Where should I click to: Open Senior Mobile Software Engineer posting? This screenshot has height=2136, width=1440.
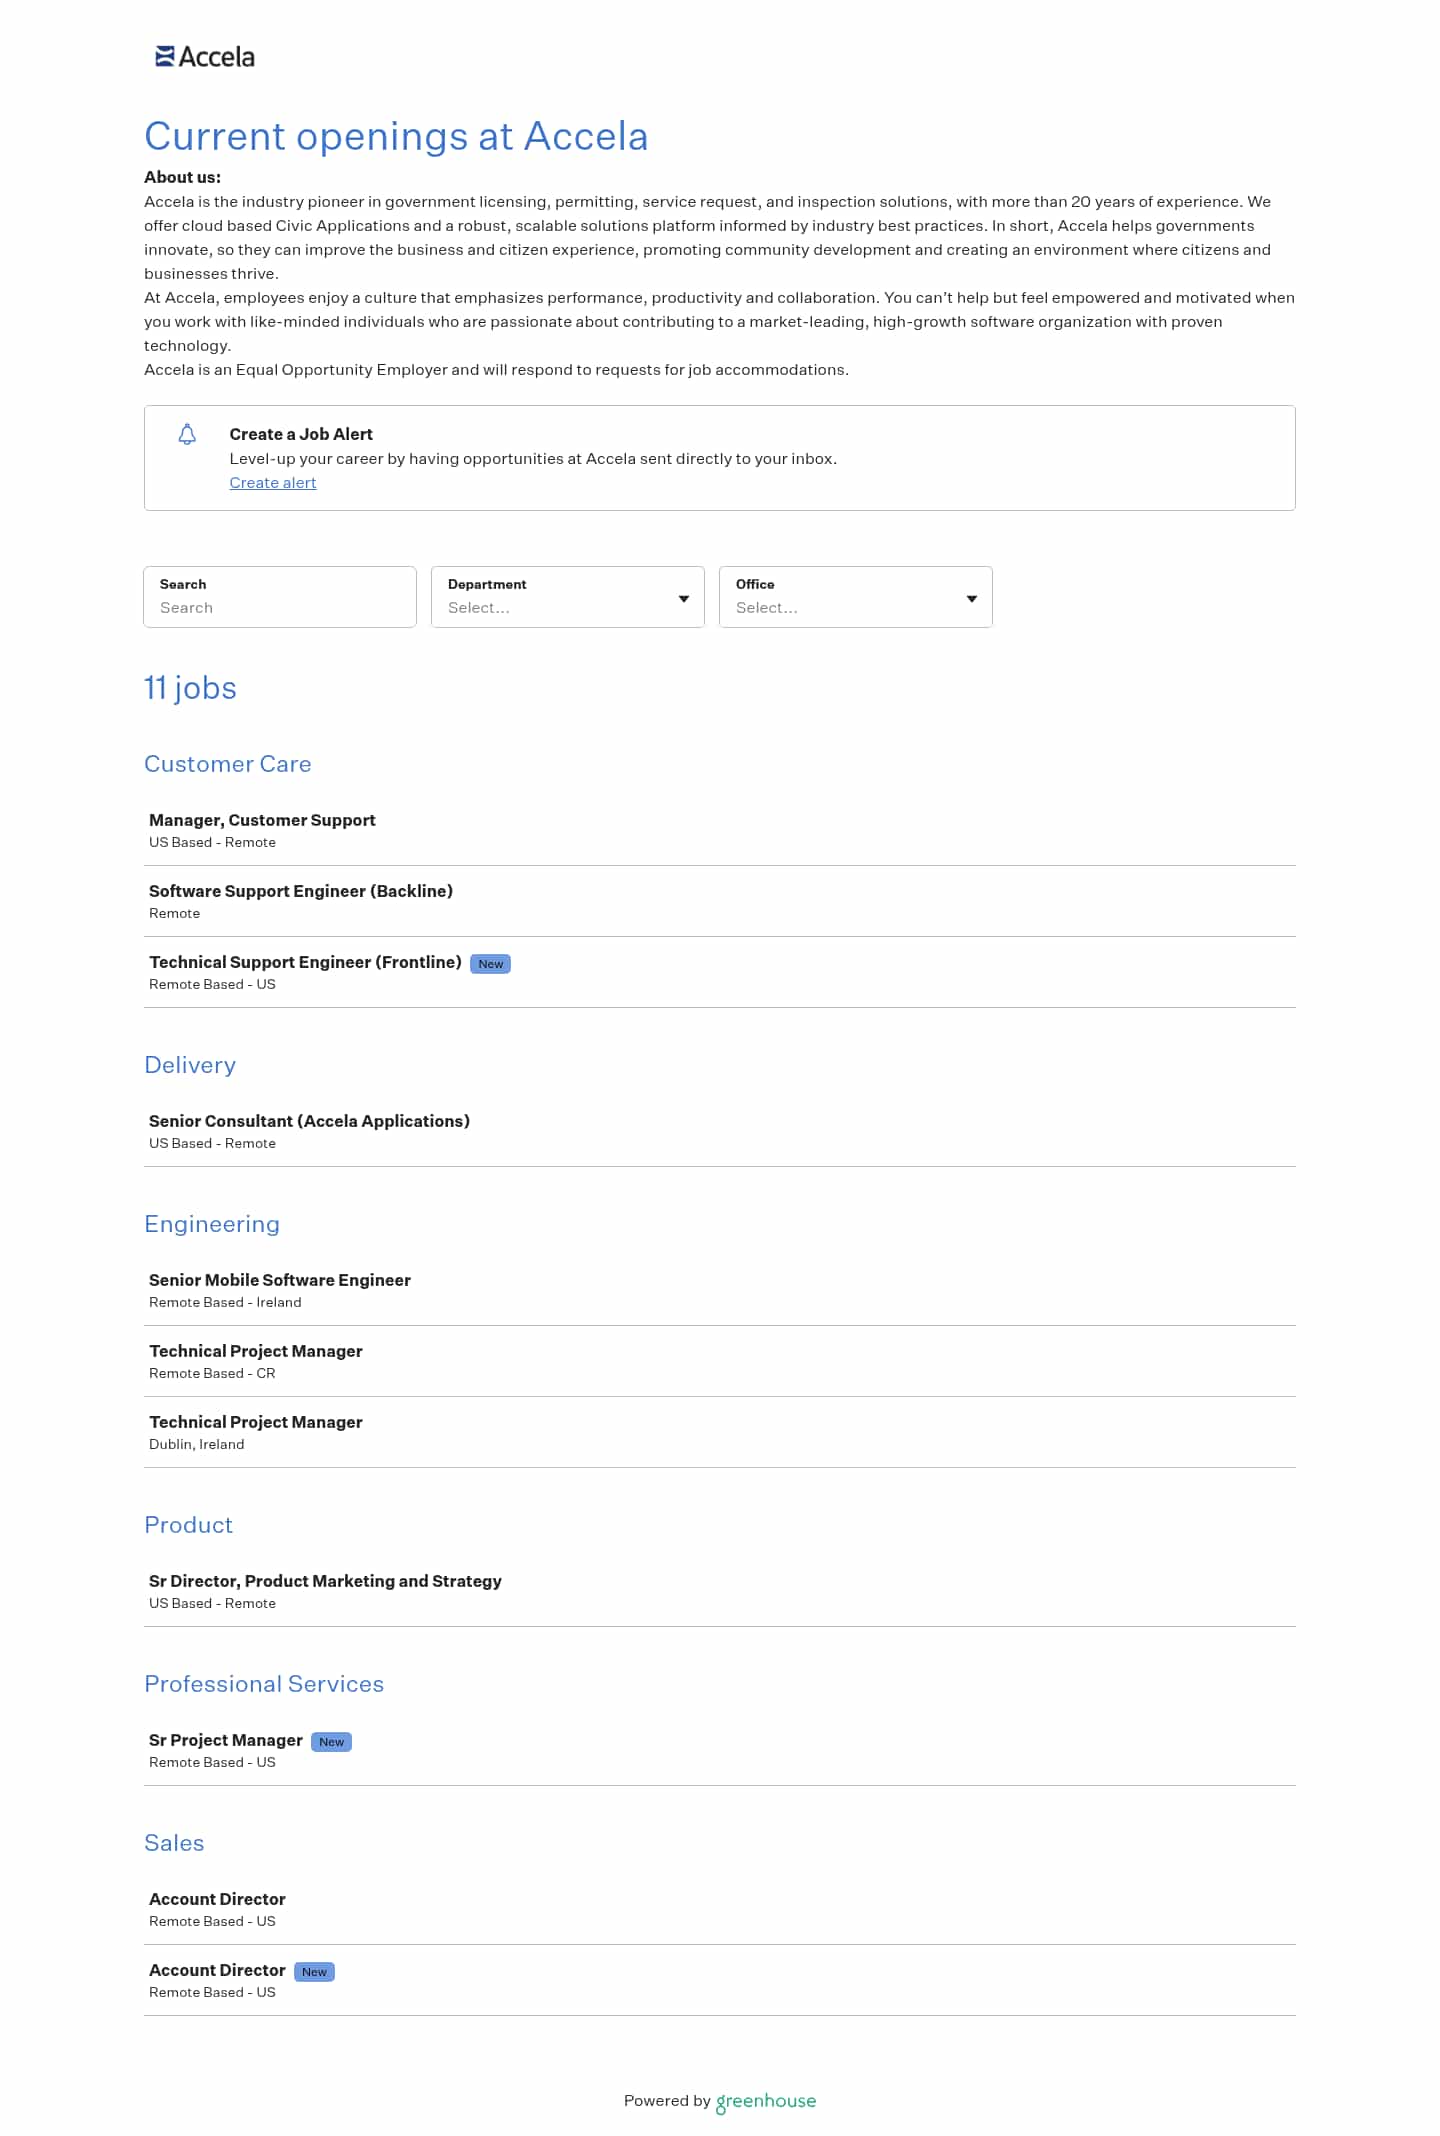pyautogui.click(x=280, y=1280)
